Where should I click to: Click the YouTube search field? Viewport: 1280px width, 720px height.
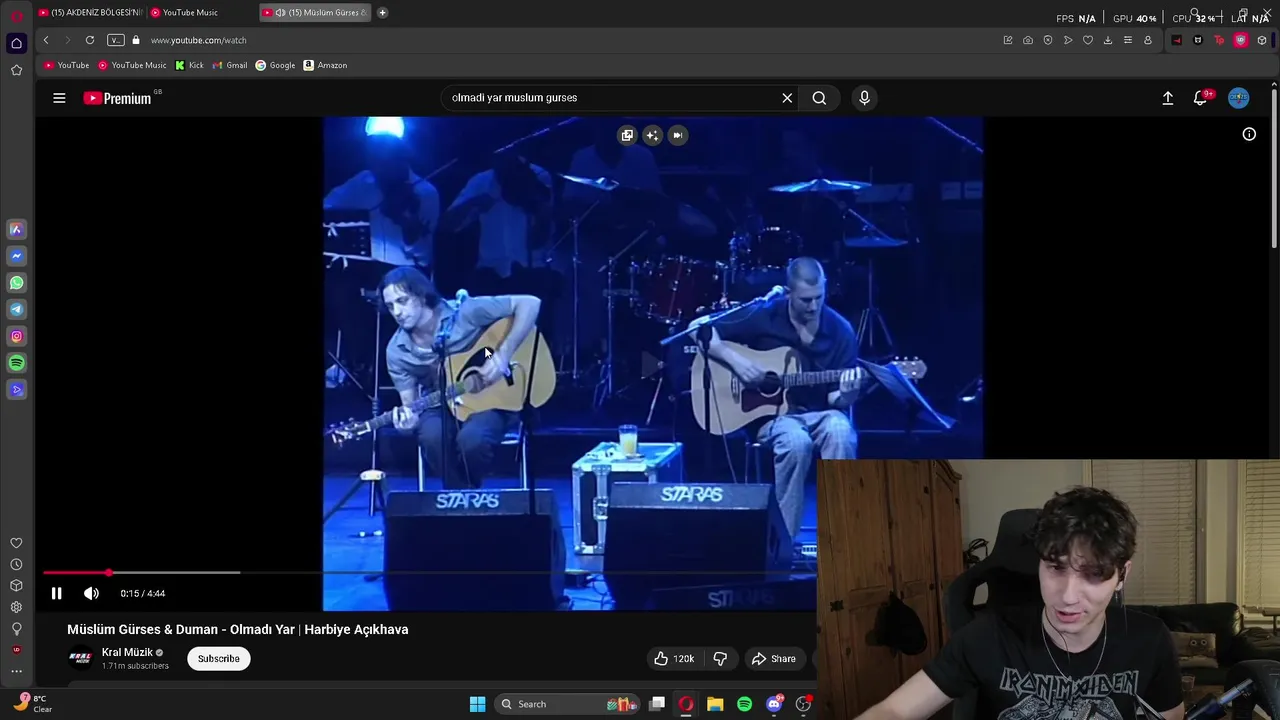pos(612,98)
